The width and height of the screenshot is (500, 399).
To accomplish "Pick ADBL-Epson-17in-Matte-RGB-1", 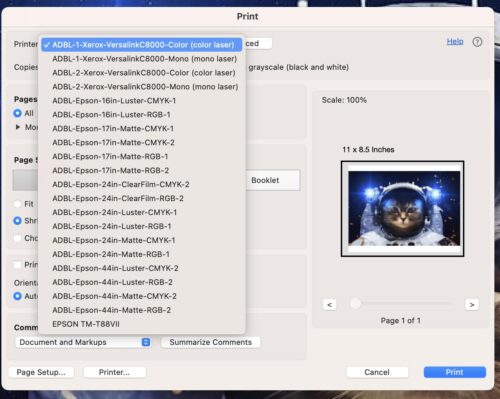I will [142, 157].
